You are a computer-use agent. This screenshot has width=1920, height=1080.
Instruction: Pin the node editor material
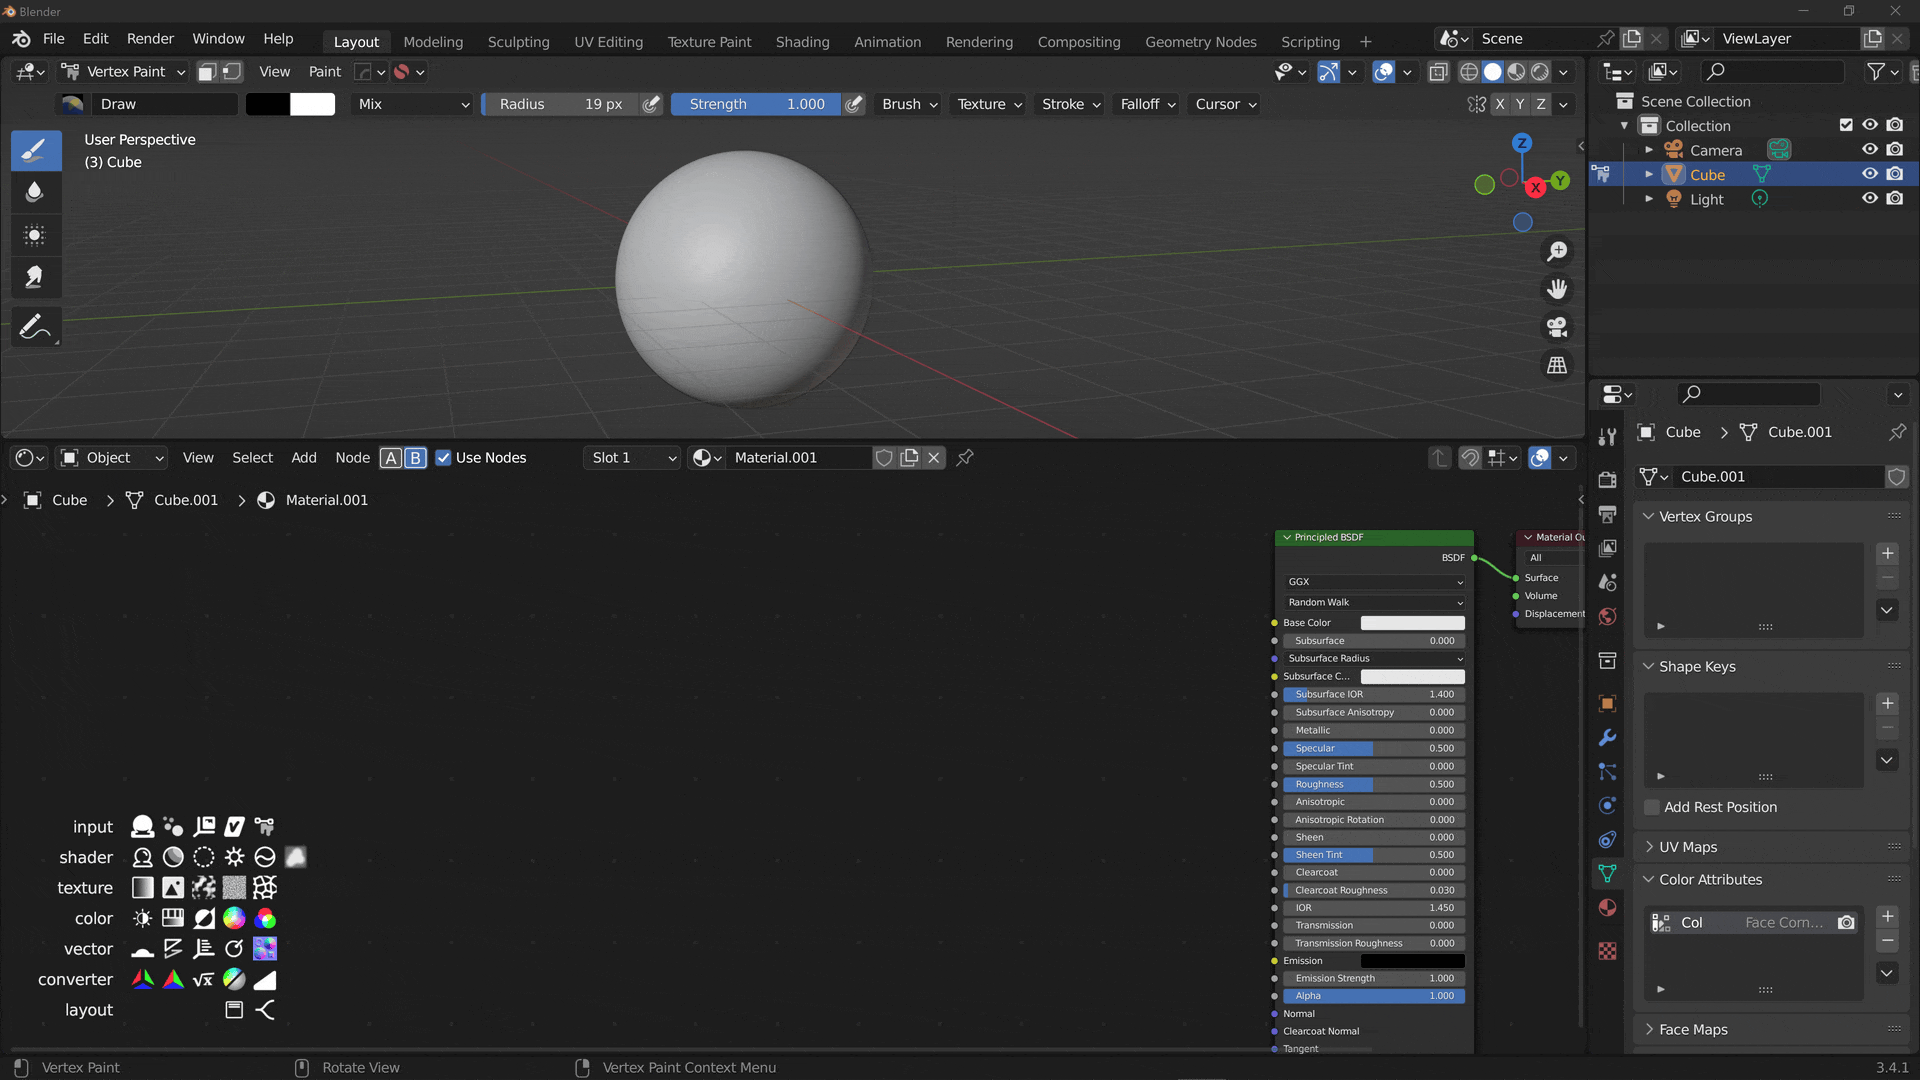pos(965,458)
